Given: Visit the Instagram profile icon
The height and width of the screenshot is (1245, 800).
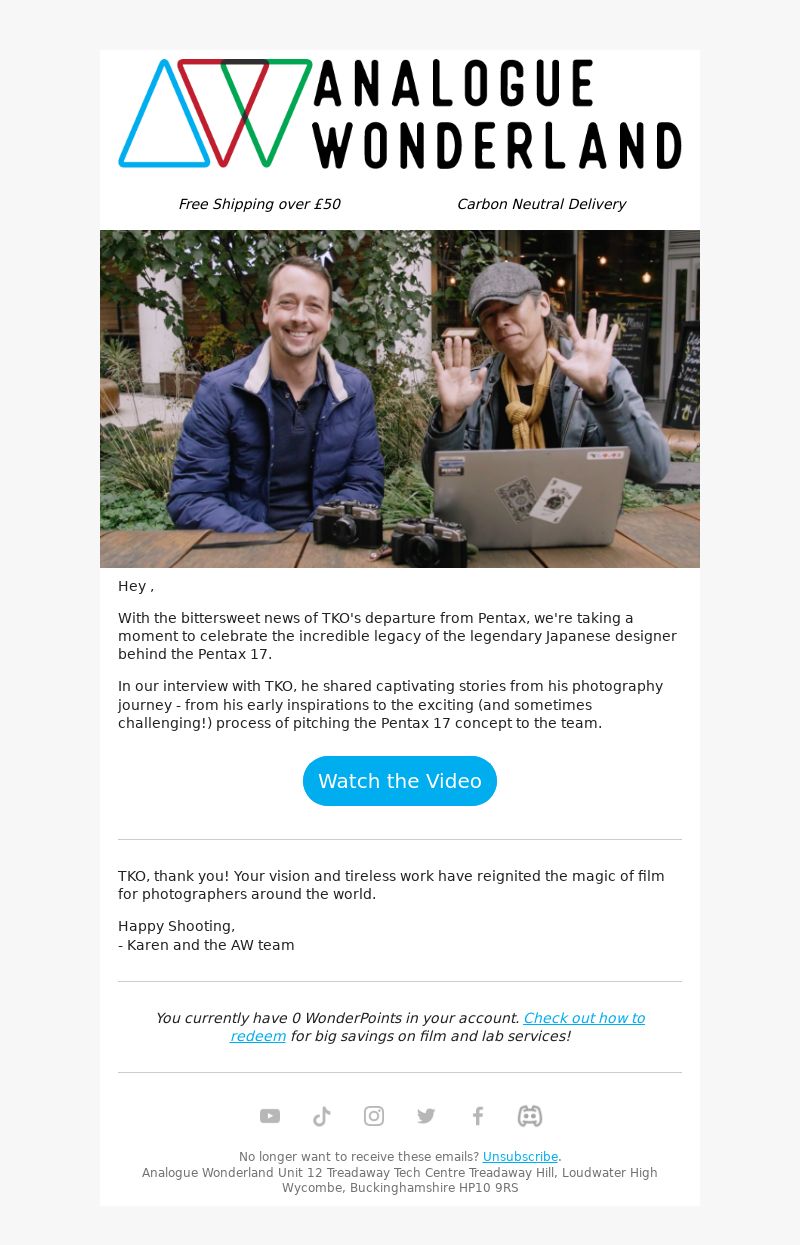Looking at the screenshot, I should [x=374, y=1116].
